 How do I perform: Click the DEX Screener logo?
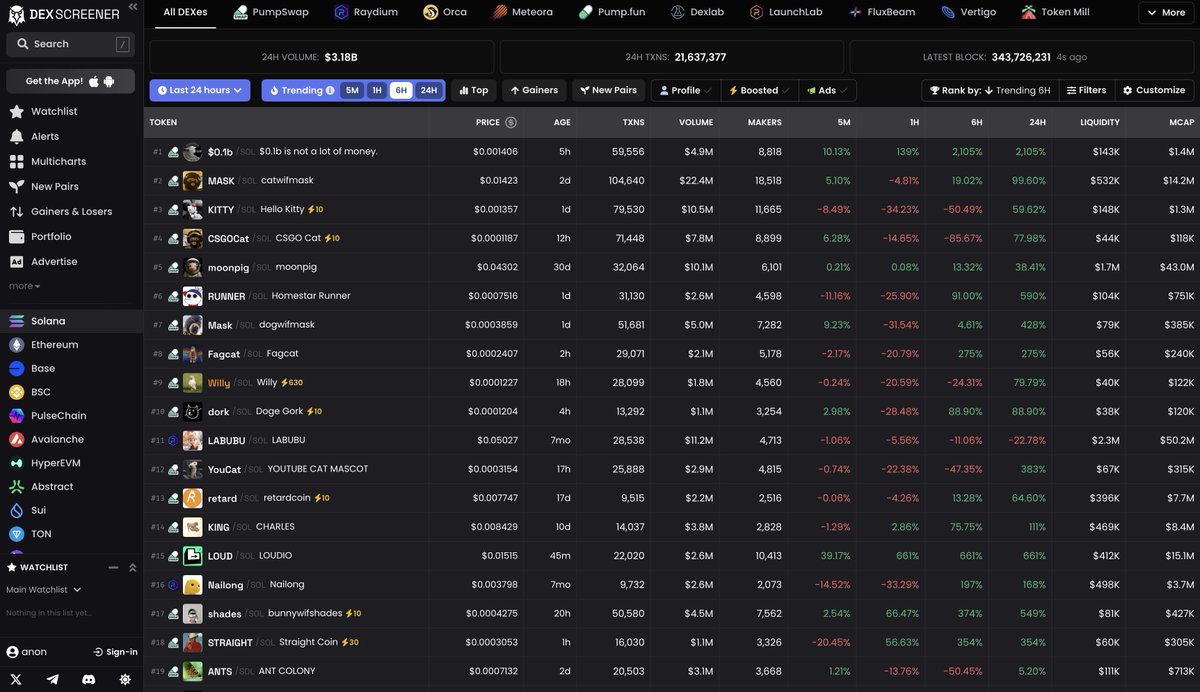[x=64, y=15]
